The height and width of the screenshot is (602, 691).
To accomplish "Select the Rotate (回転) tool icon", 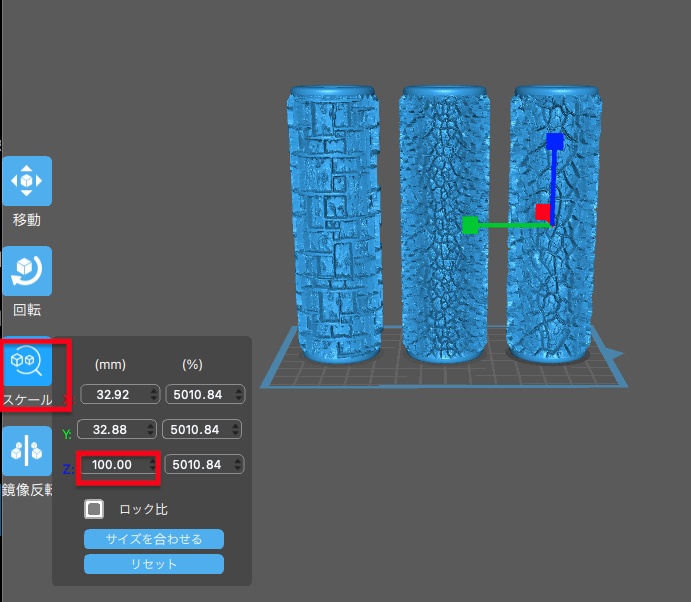I will click(27, 271).
